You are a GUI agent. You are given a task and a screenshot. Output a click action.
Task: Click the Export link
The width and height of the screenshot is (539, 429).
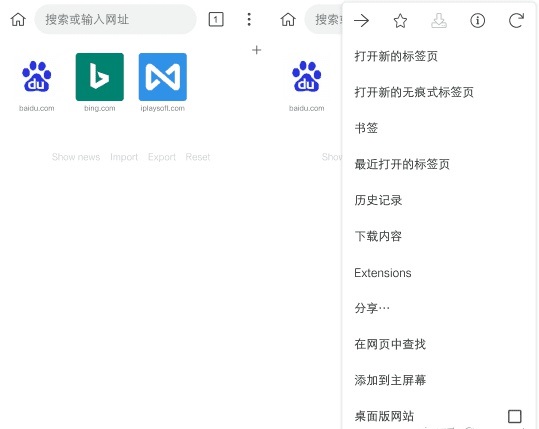point(162,157)
